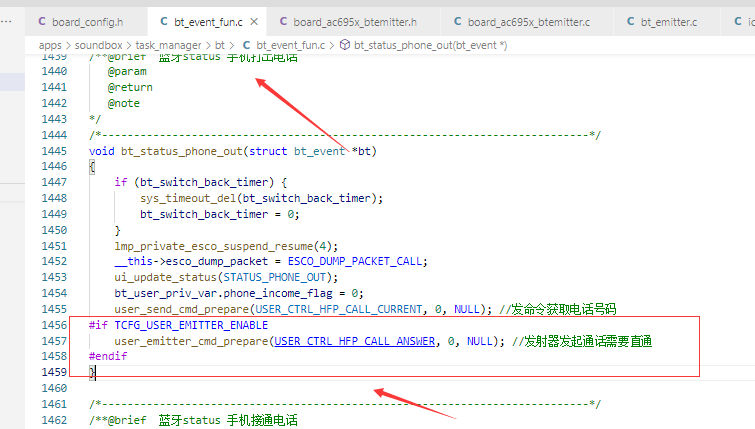Click on 'USER_CTRL_HFP_CALL_CURRENT' constant
Screen dimensions: 755x429
(338, 309)
